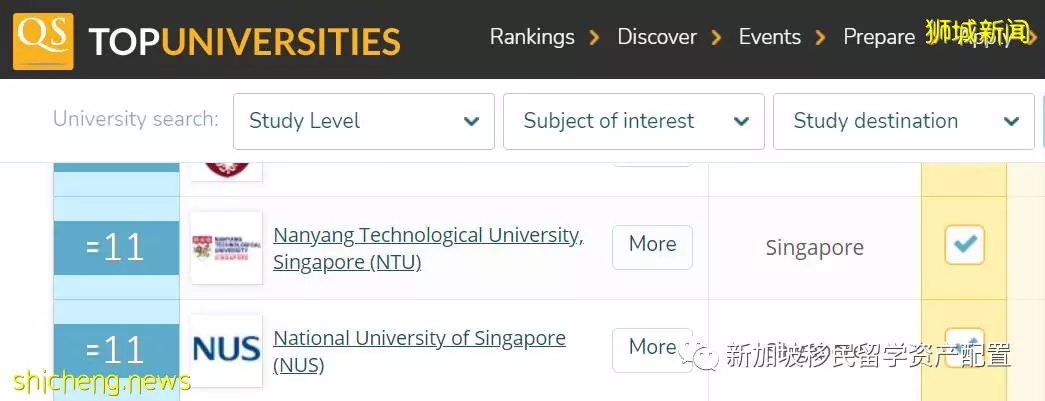This screenshot has height=401, width=1045.
Task: Open the Events menu
Action: pyautogui.click(x=770, y=37)
